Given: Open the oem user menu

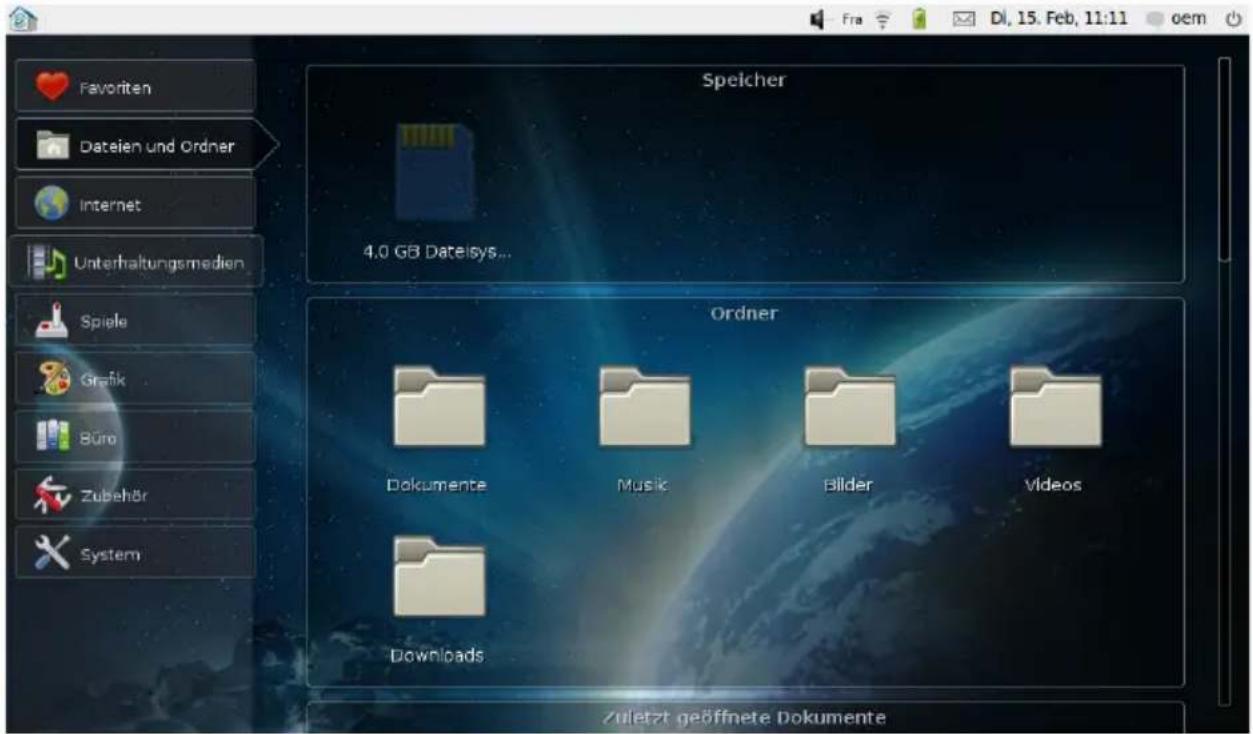Looking at the screenshot, I should click(x=1178, y=18).
